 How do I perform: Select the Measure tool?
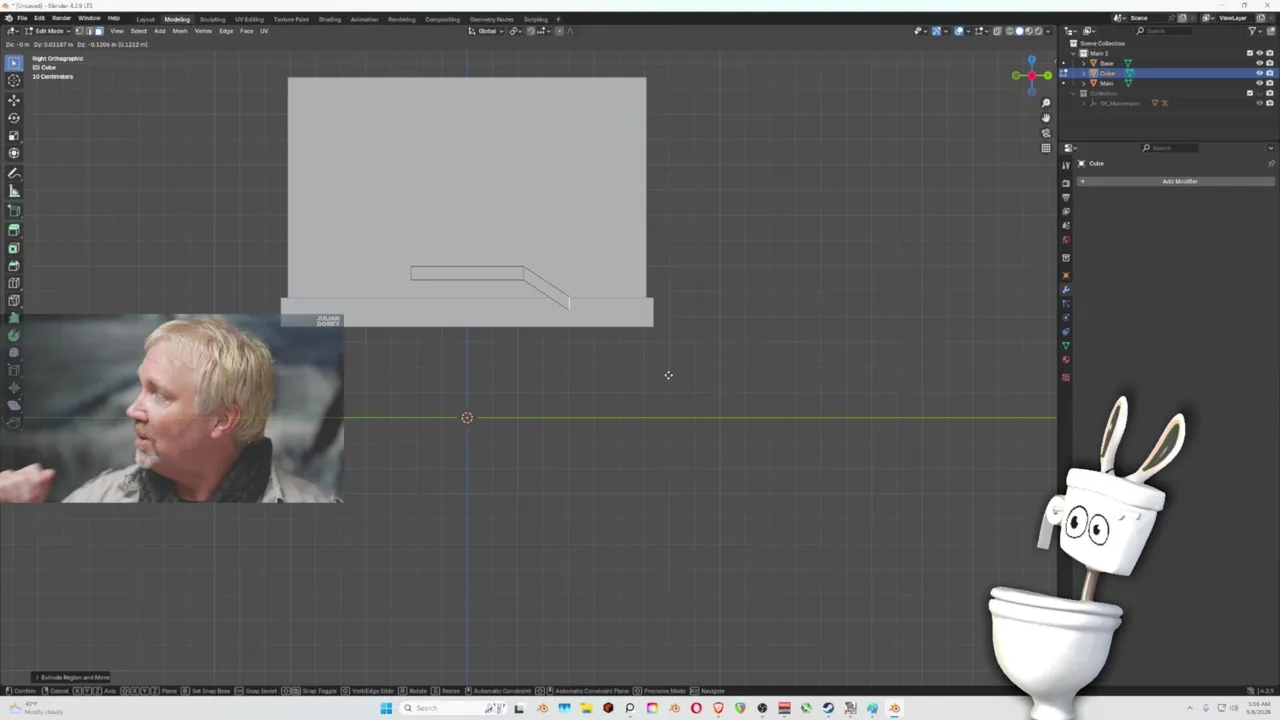pyautogui.click(x=14, y=191)
